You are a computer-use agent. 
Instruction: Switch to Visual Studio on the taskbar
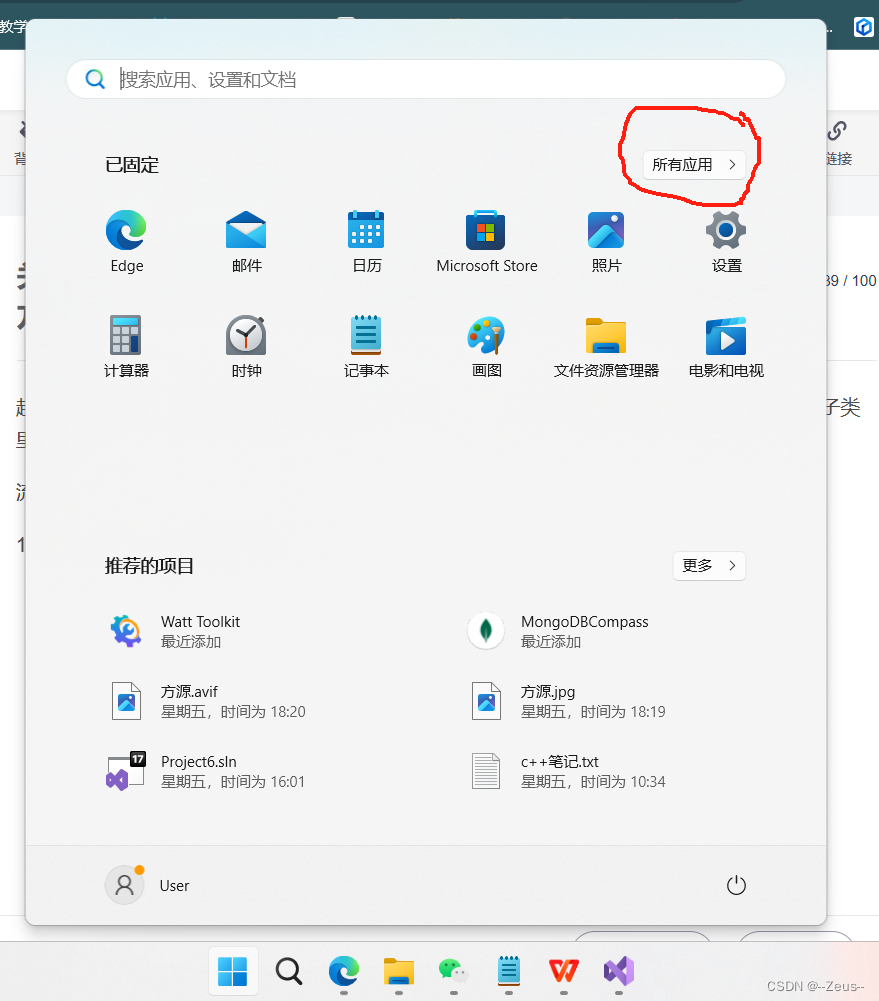(x=619, y=971)
